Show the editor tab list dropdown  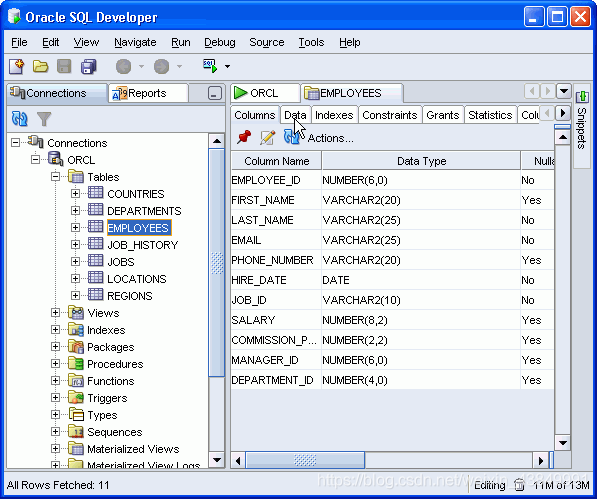(x=563, y=91)
